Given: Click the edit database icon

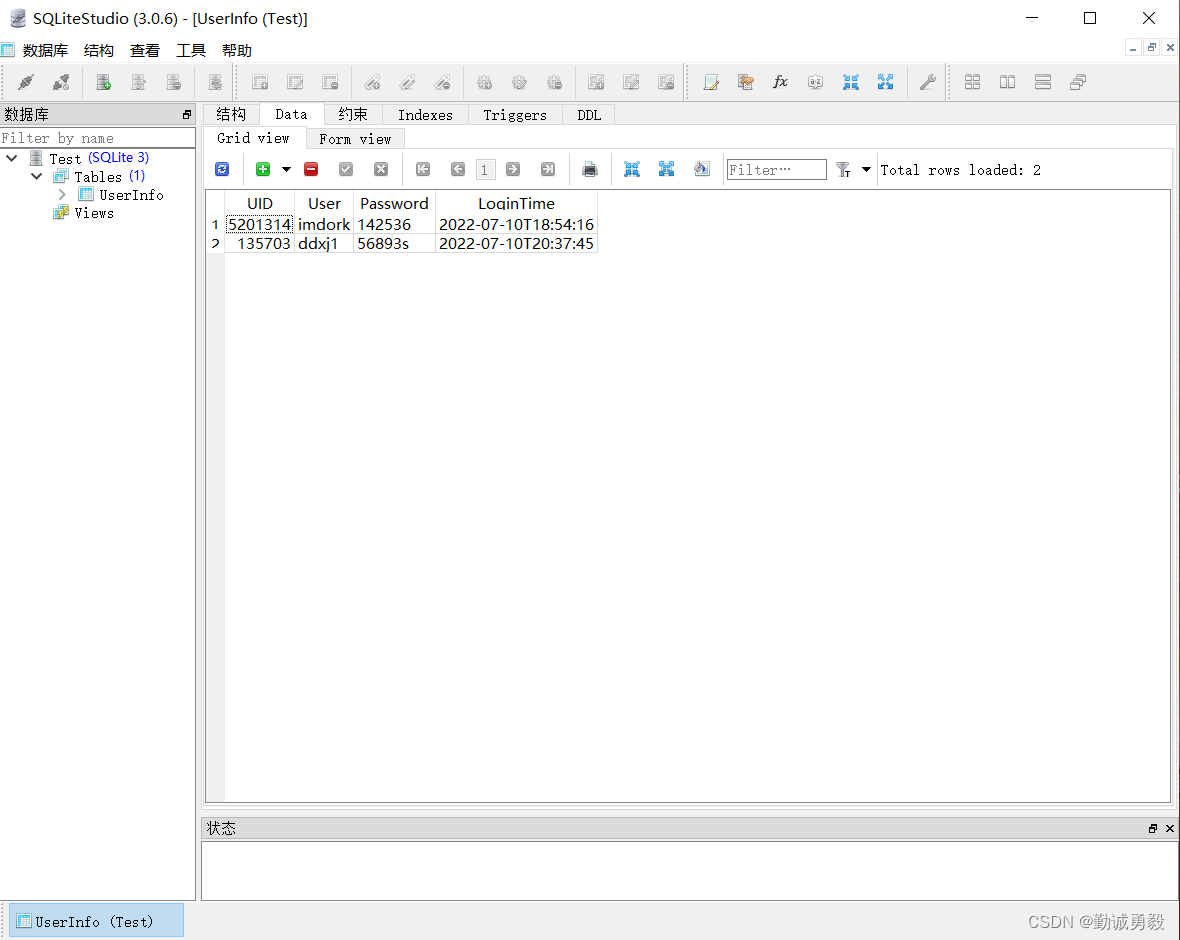Looking at the screenshot, I should pos(138,82).
